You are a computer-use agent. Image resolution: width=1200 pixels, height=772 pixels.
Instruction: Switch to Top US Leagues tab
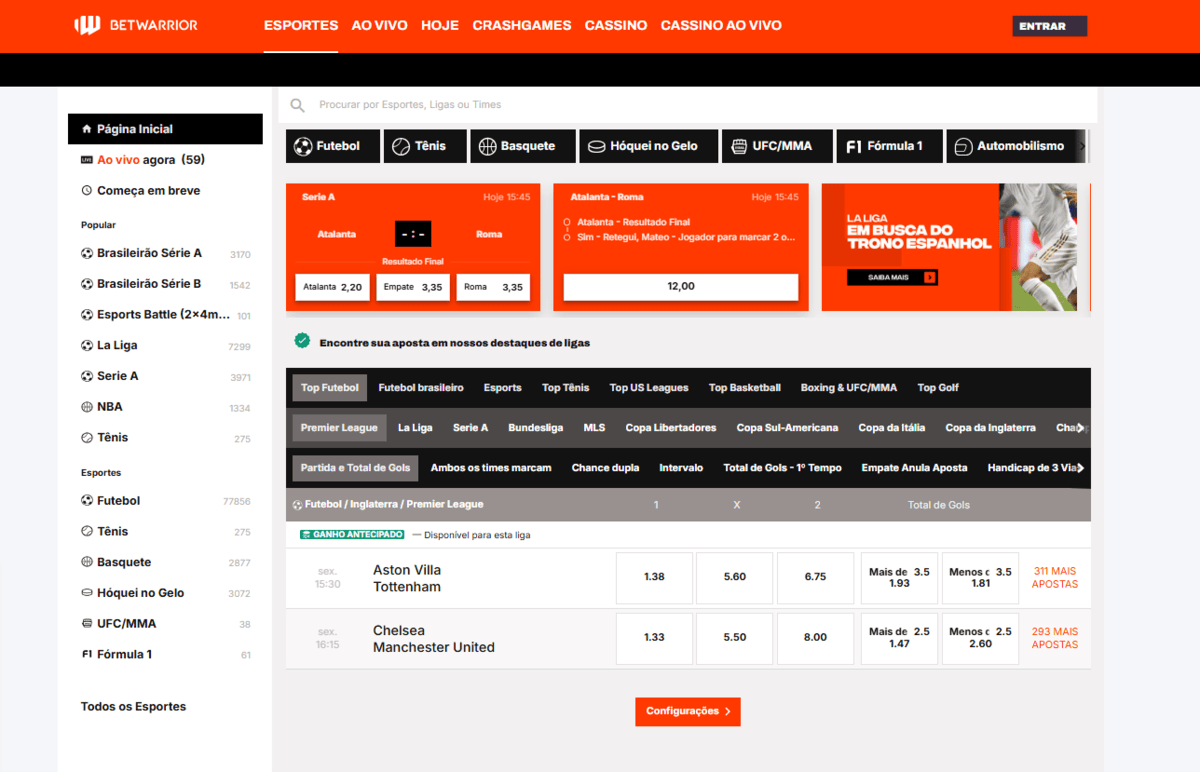649,388
